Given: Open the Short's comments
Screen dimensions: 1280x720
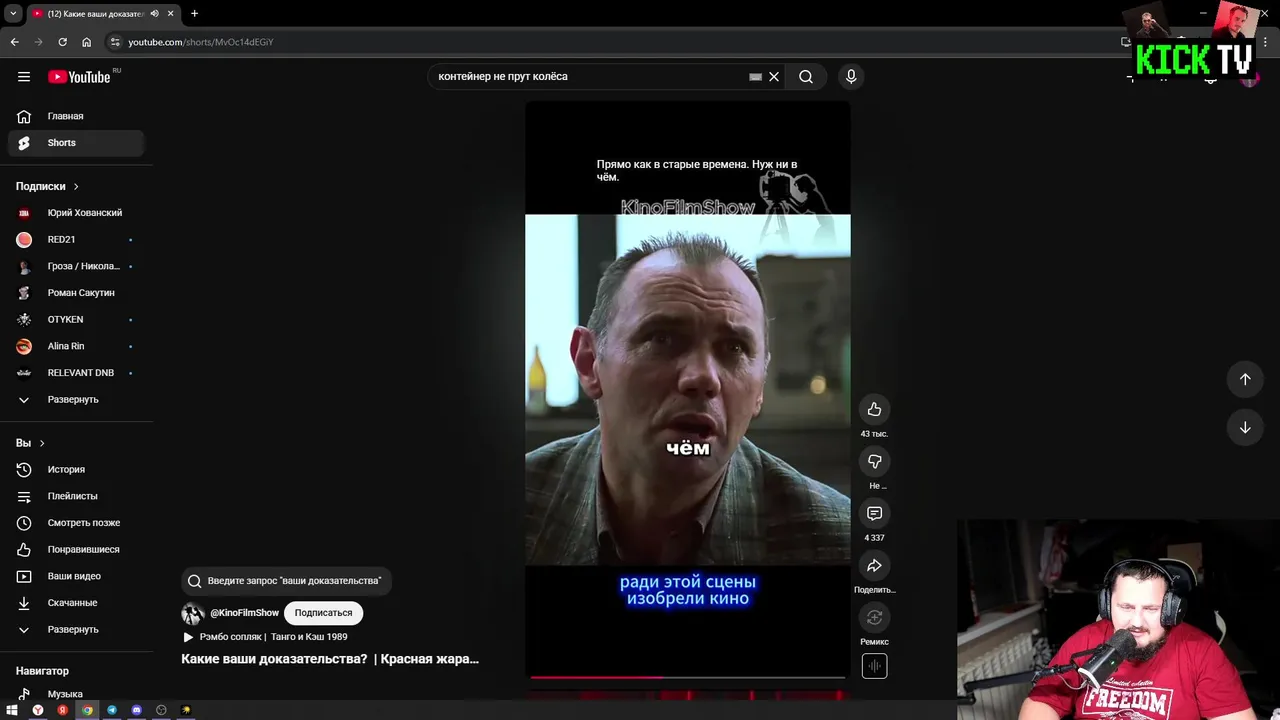Looking at the screenshot, I should [874, 513].
